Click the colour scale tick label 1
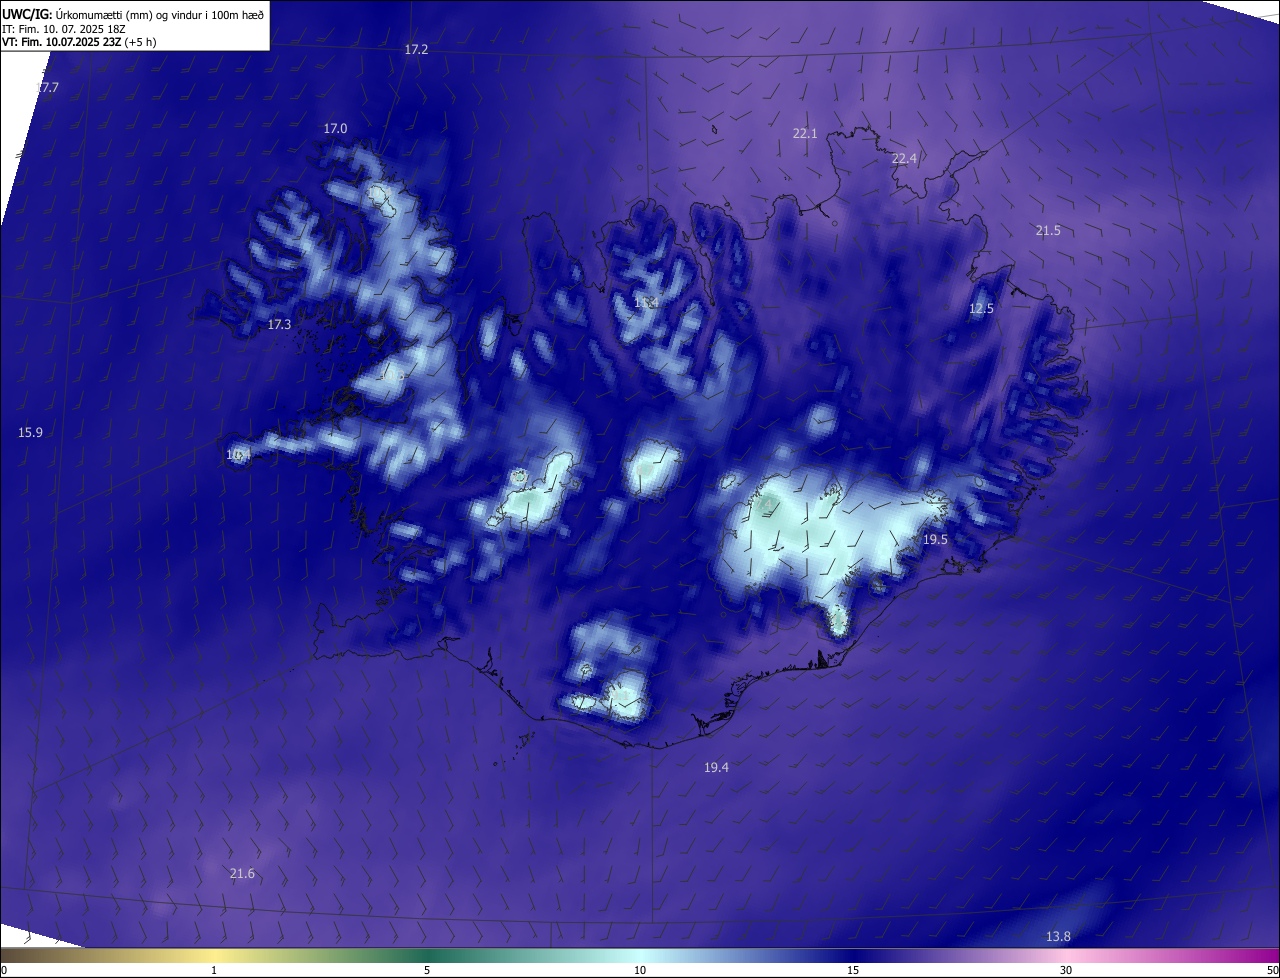The width and height of the screenshot is (1280, 978). (214, 970)
